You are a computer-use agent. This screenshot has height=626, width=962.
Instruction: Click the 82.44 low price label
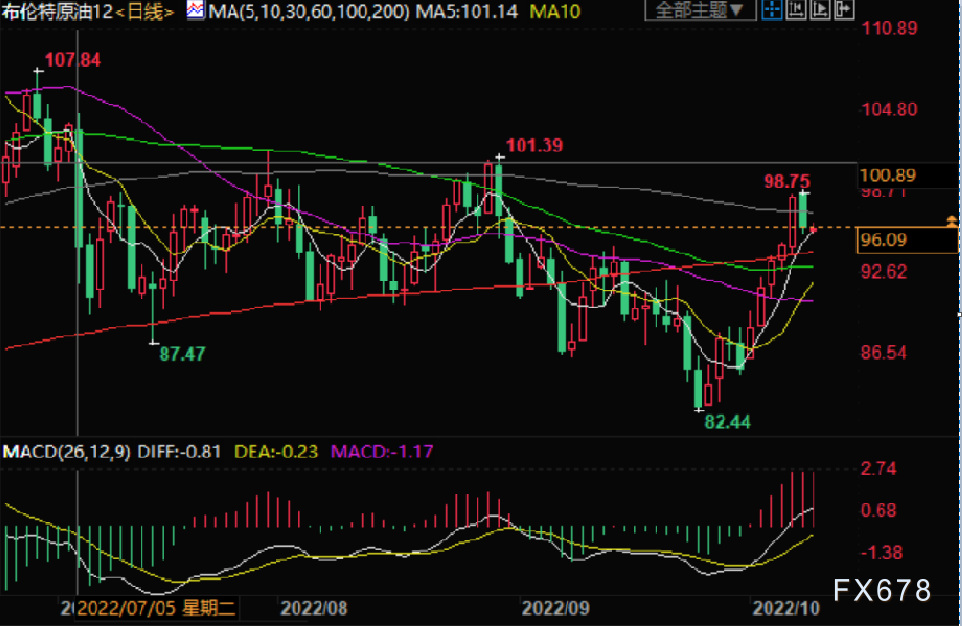728,422
